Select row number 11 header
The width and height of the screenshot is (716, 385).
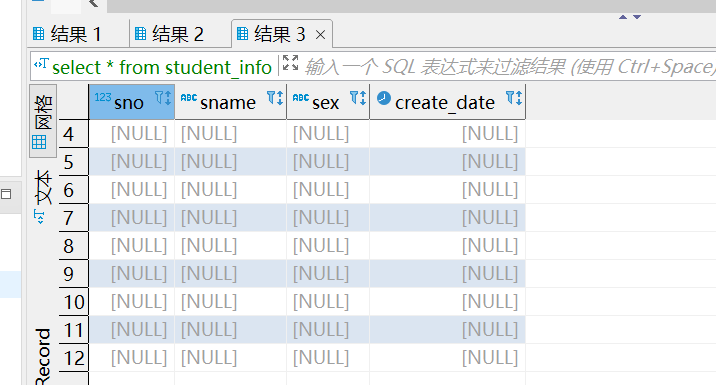pos(74,330)
